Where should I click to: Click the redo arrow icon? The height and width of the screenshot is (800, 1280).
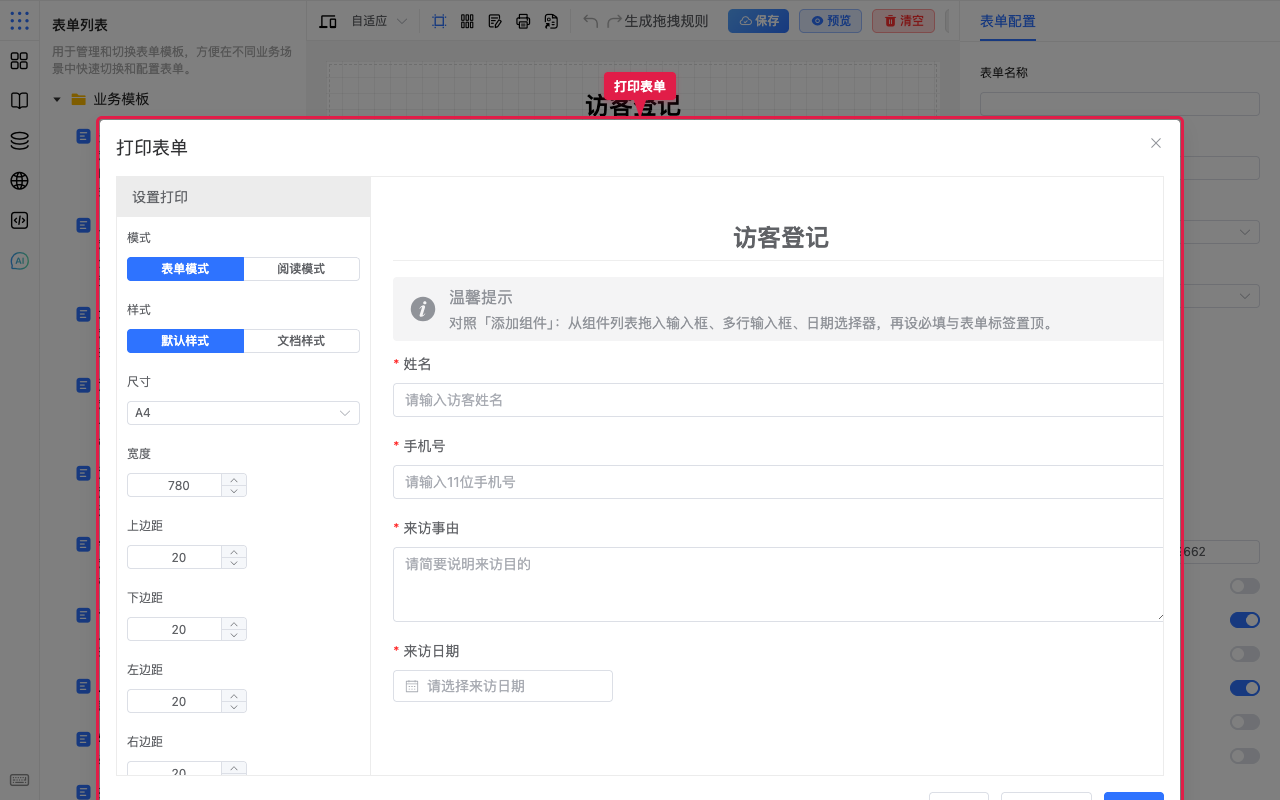pos(615,21)
